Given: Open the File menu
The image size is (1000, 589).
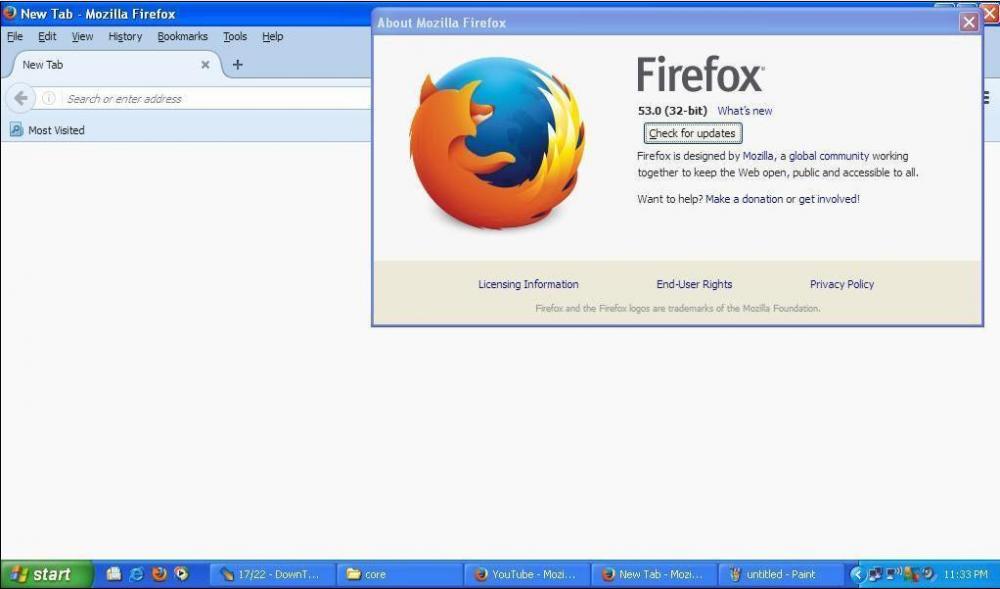Looking at the screenshot, I should (x=15, y=36).
